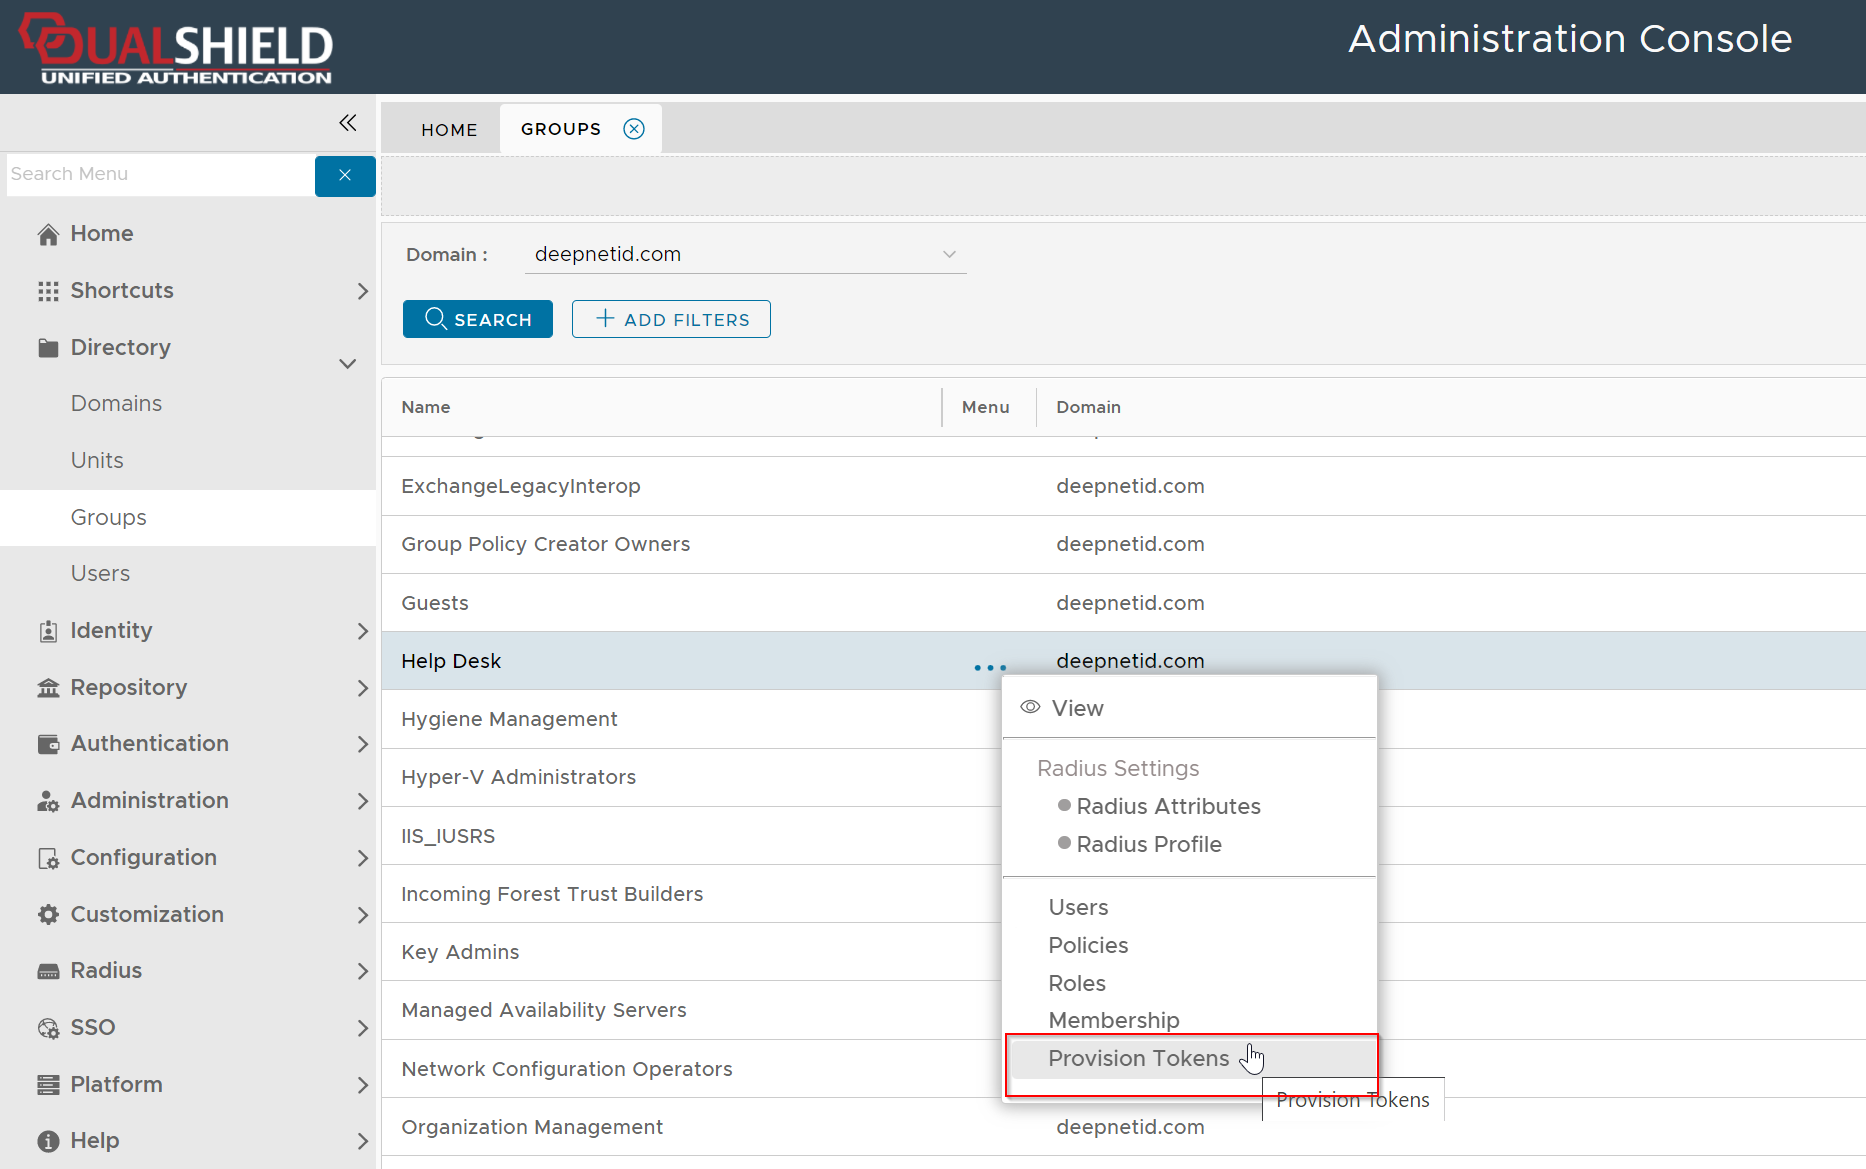Open the Help Desk three-dots menu
The height and width of the screenshot is (1169, 1866).
tap(989, 667)
